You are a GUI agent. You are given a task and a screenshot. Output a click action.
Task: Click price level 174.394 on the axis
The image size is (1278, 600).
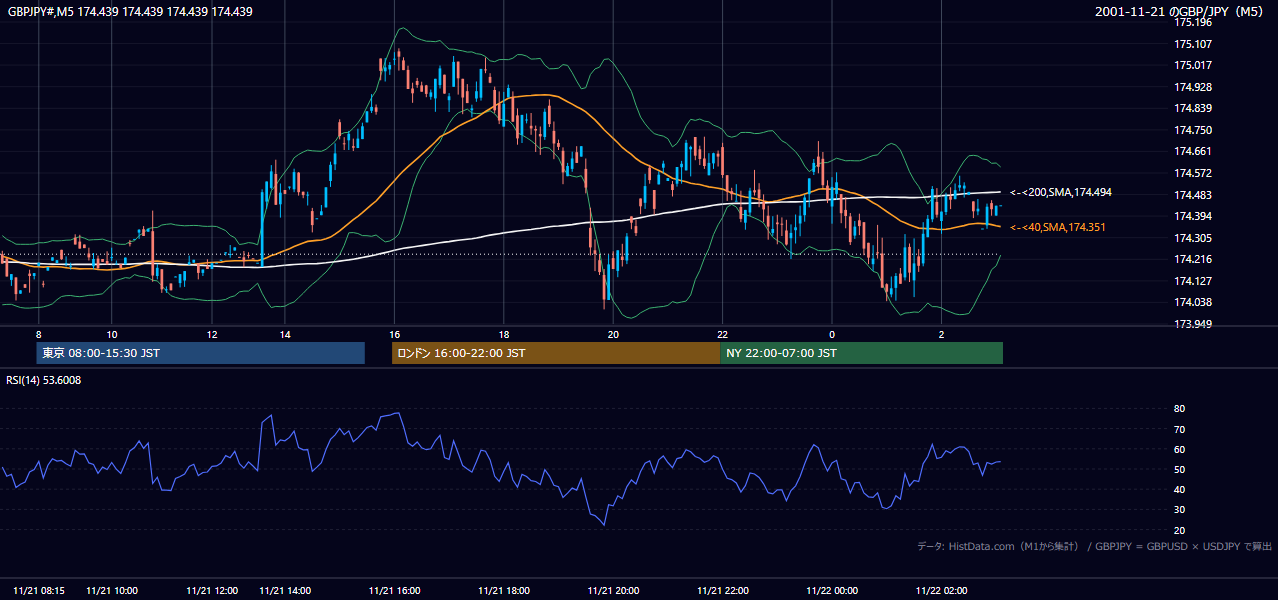coord(1193,216)
